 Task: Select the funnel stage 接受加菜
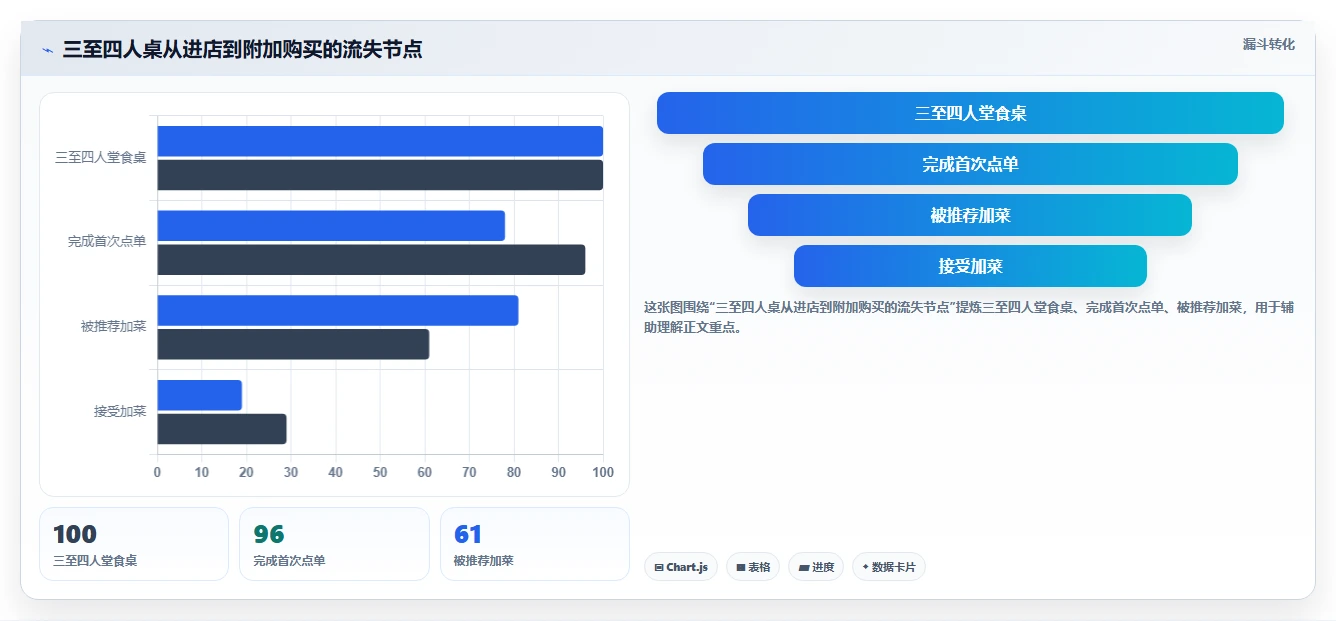point(970,266)
